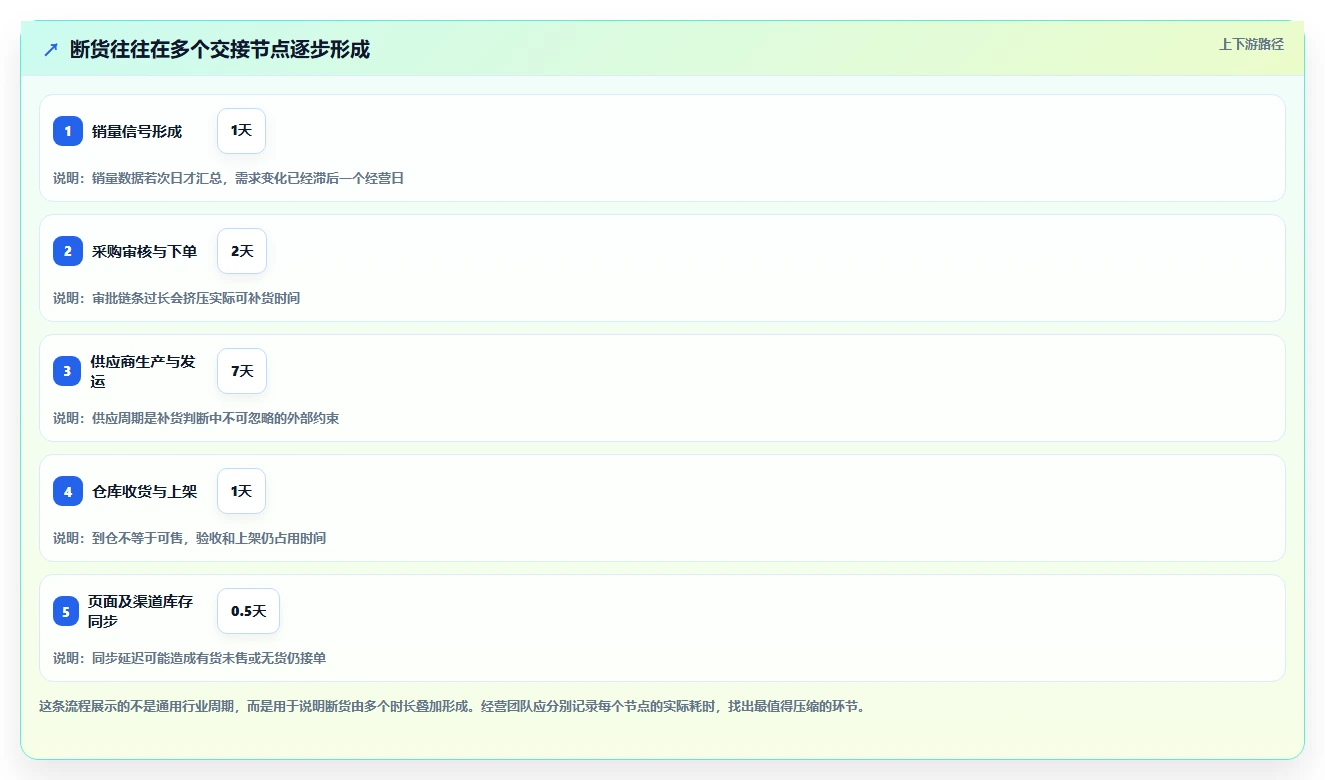Select the 页面及渠道库存同步 step title
The width and height of the screenshot is (1325, 780).
pos(140,611)
